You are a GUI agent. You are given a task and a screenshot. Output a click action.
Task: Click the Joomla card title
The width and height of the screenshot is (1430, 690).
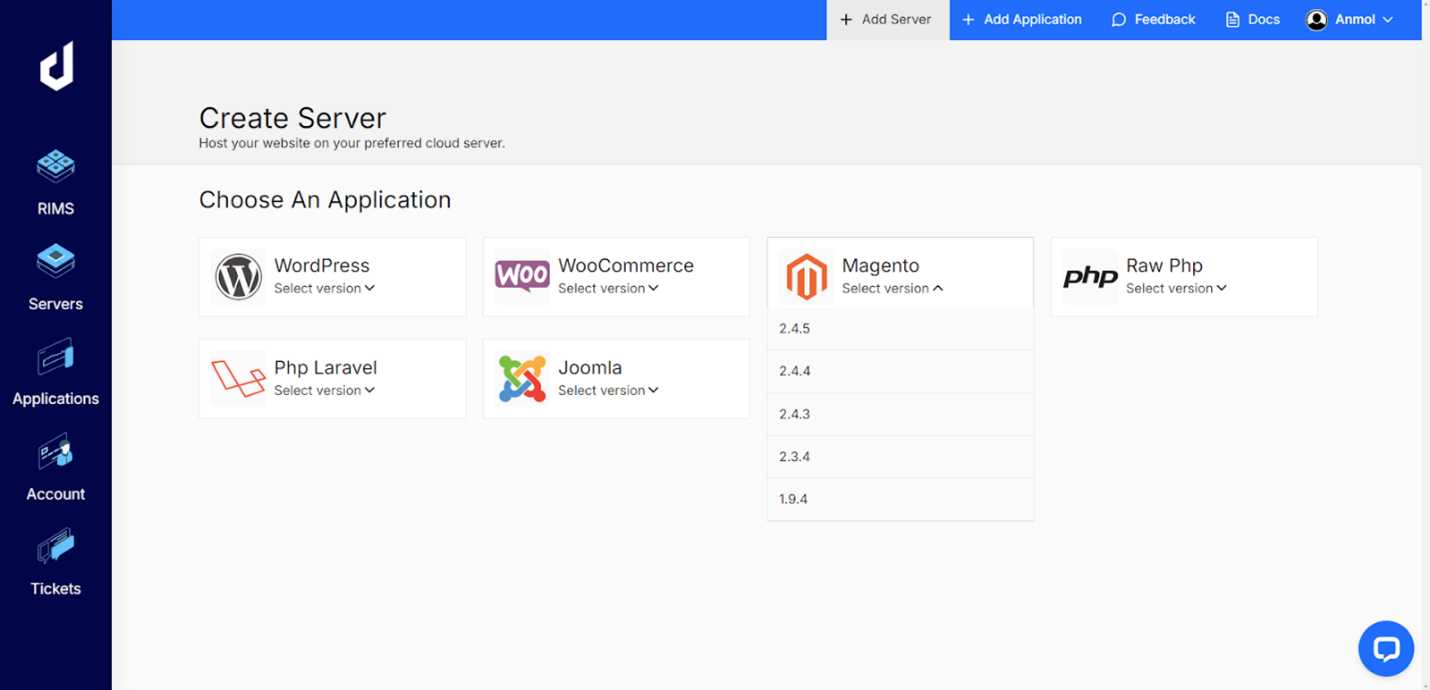click(x=590, y=367)
